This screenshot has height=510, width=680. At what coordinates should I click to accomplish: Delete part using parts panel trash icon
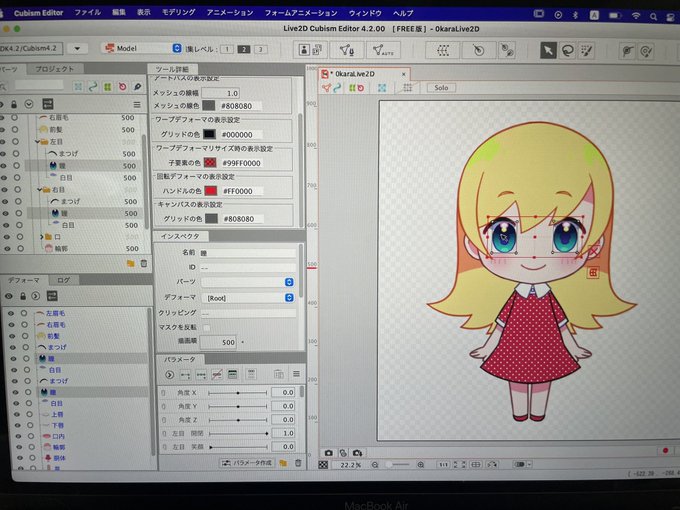point(144,263)
